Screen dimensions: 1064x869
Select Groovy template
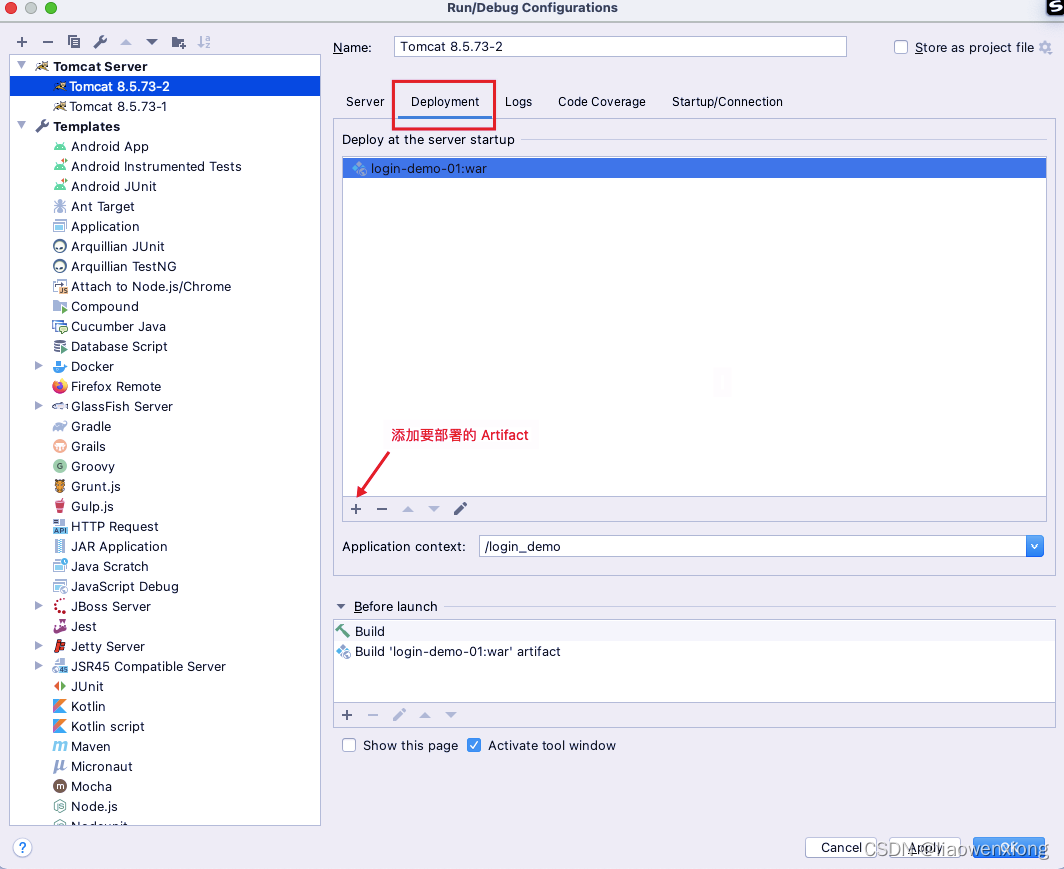[x=84, y=467]
